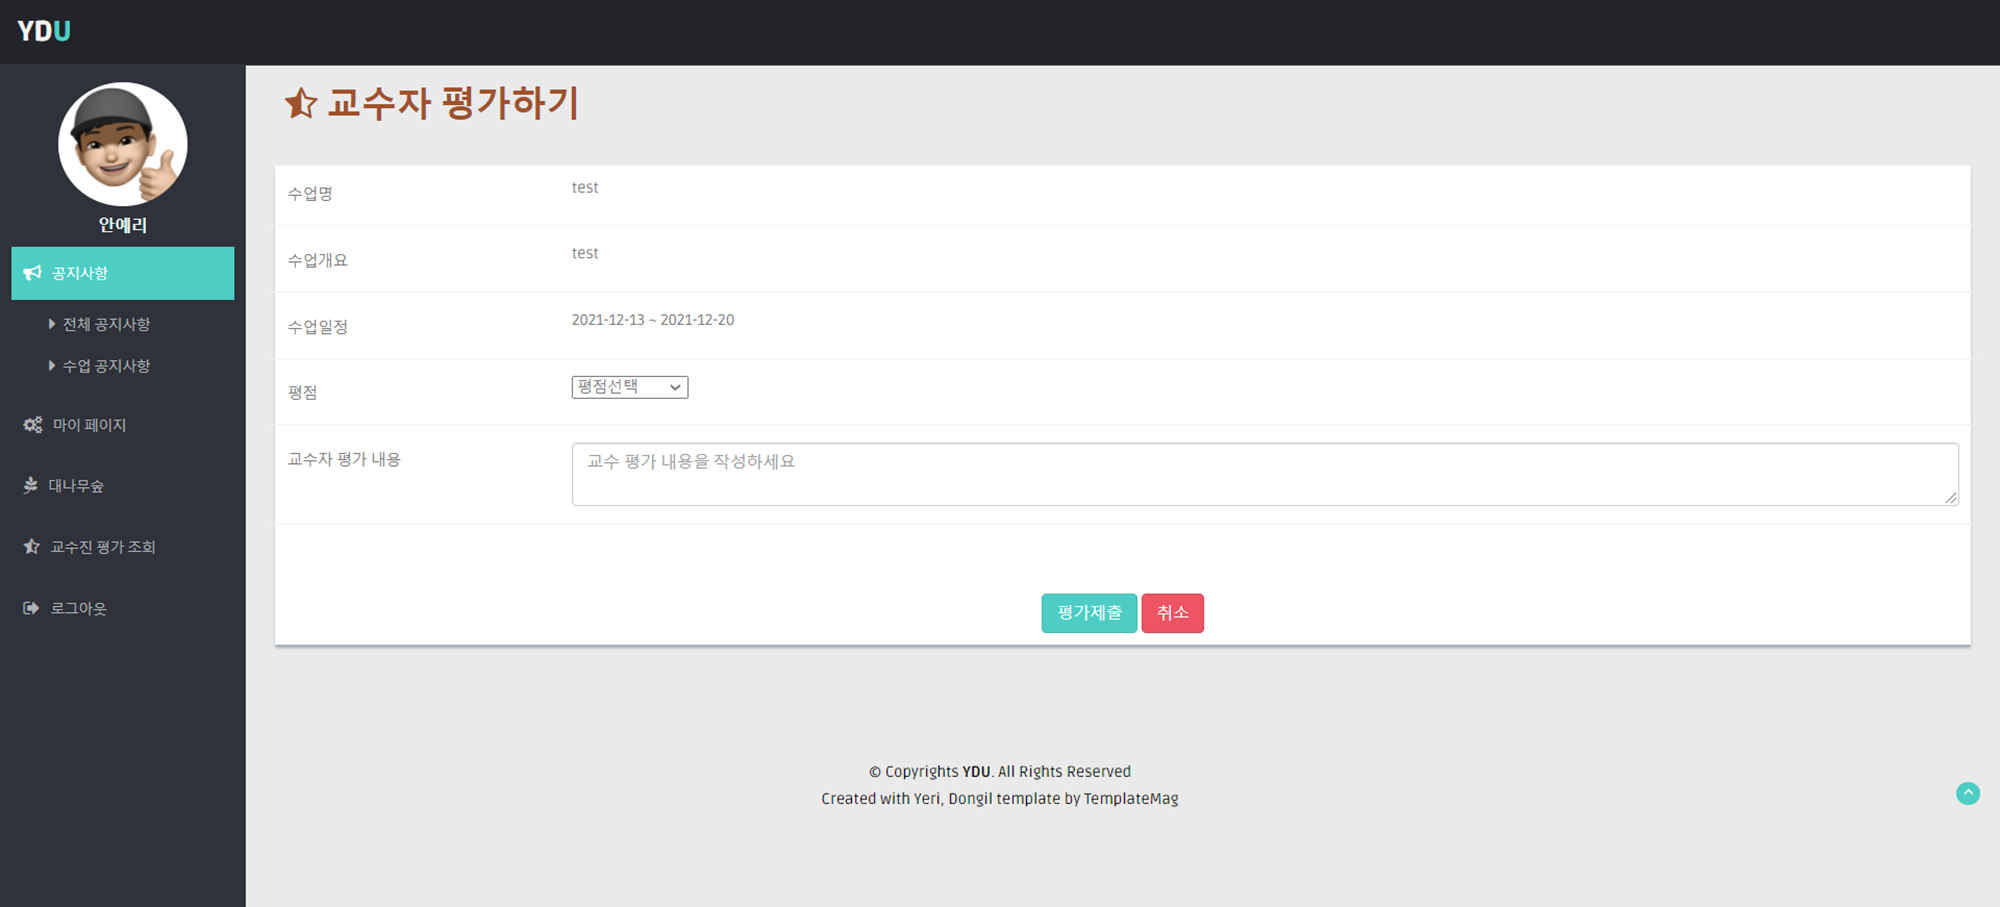Click the 수업일정 label
Screen dimensions: 2000x907
point(318,327)
